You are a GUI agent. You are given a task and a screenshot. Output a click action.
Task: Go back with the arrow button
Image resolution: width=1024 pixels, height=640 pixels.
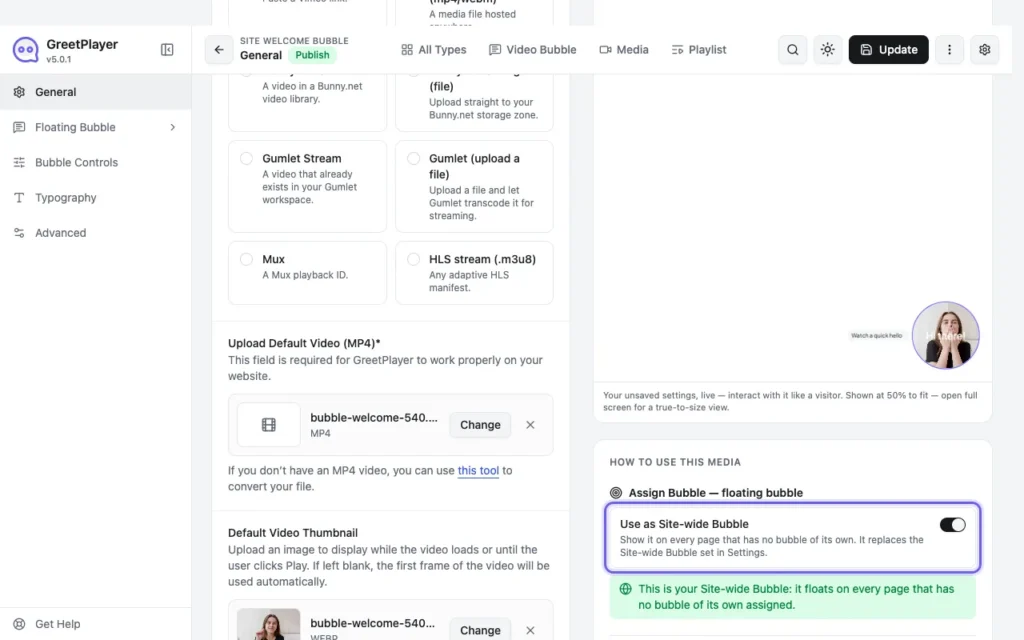[x=219, y=50]
